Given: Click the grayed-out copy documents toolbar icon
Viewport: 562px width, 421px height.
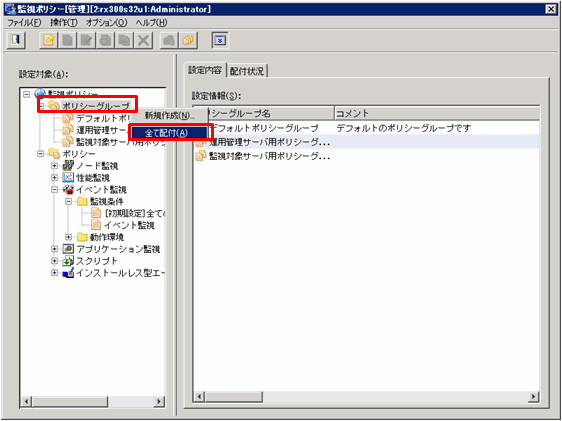Looking at the screenshot, I should coord(124,40).
